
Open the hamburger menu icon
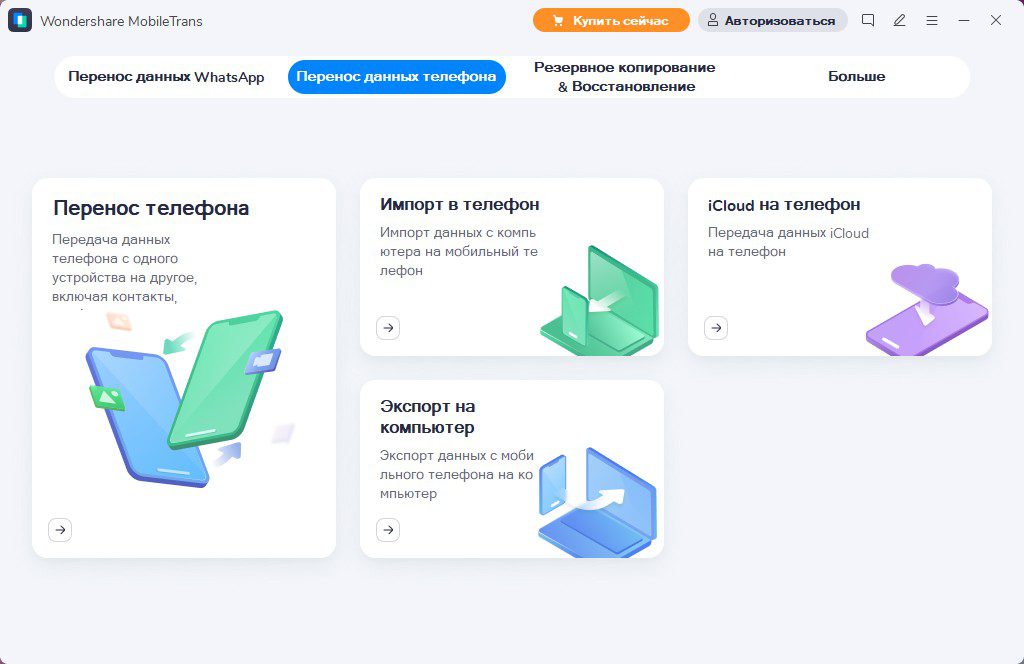click(x=932, y=20)
